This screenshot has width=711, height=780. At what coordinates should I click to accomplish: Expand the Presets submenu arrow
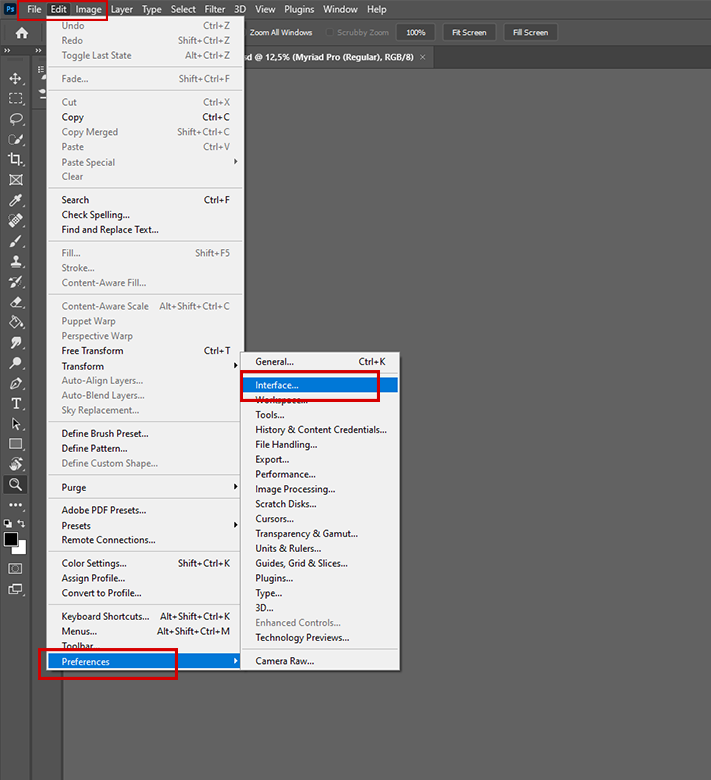tap(235, 525)
